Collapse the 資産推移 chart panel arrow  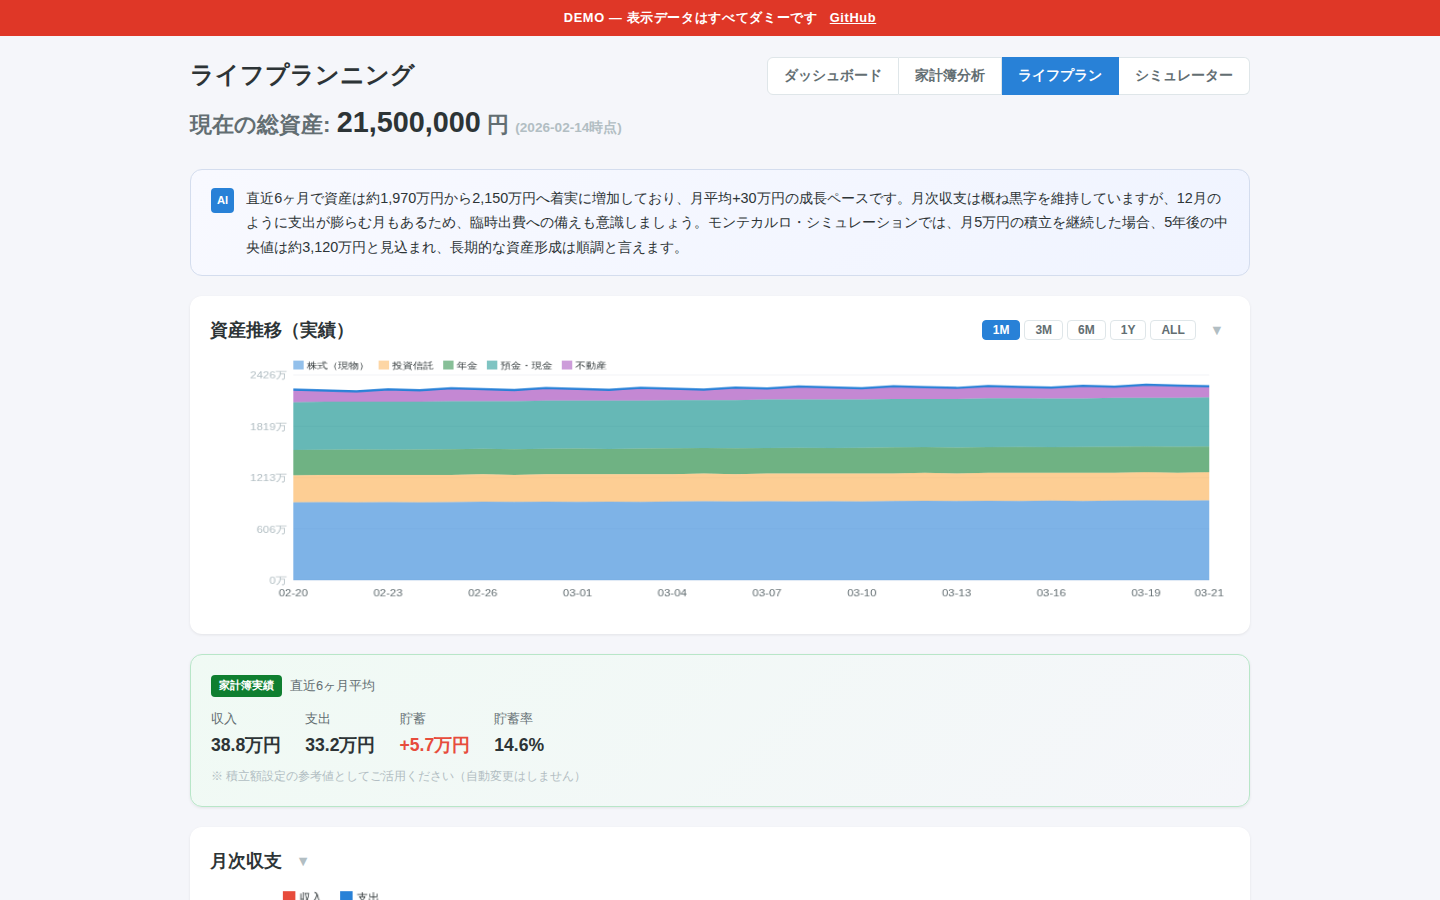[x=1217, y=331]
